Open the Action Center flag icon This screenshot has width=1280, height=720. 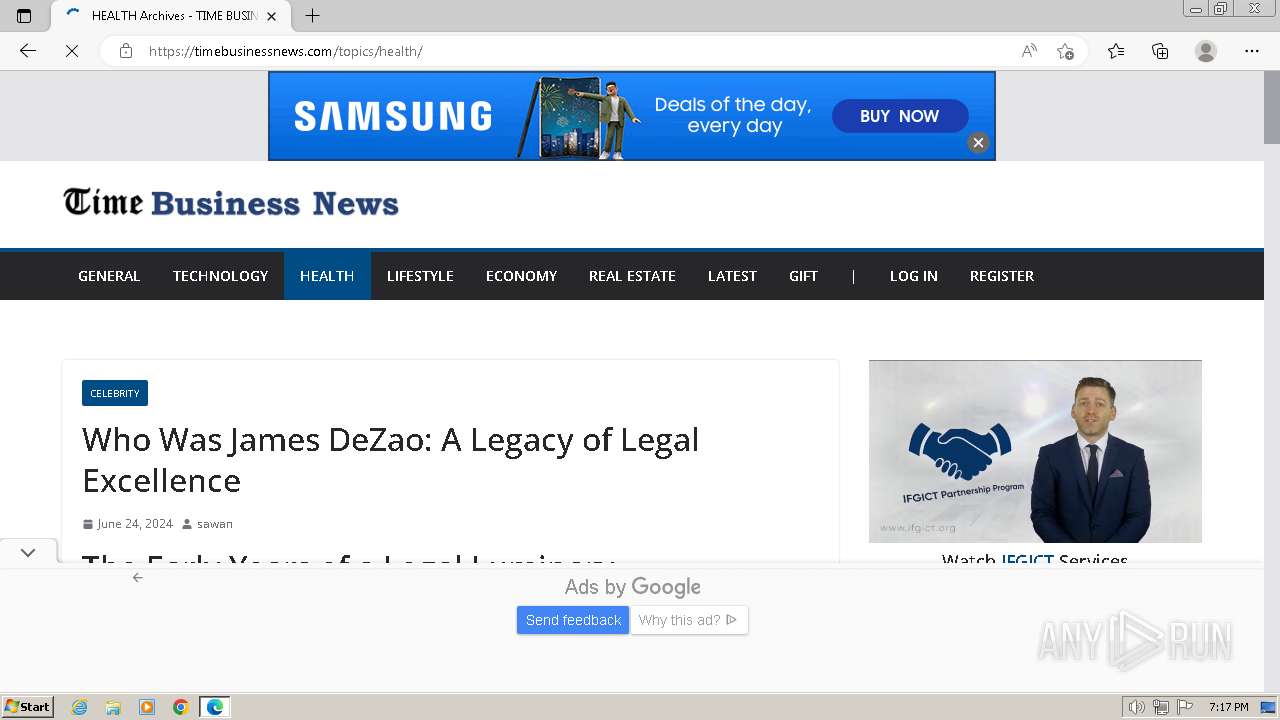(1185, 707)
